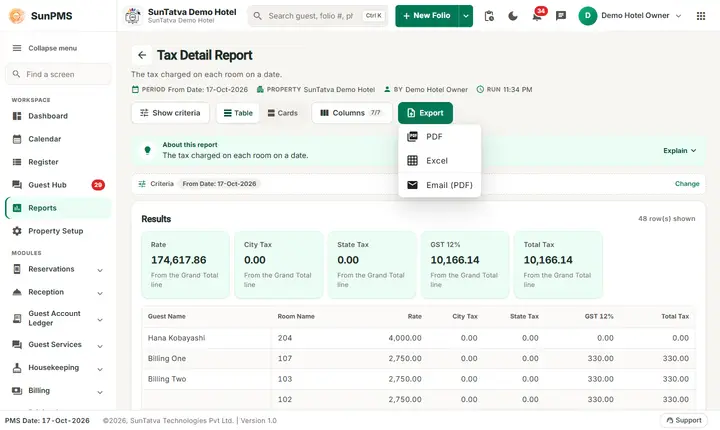Collapse menu using hamburger icon

[17, 48]
